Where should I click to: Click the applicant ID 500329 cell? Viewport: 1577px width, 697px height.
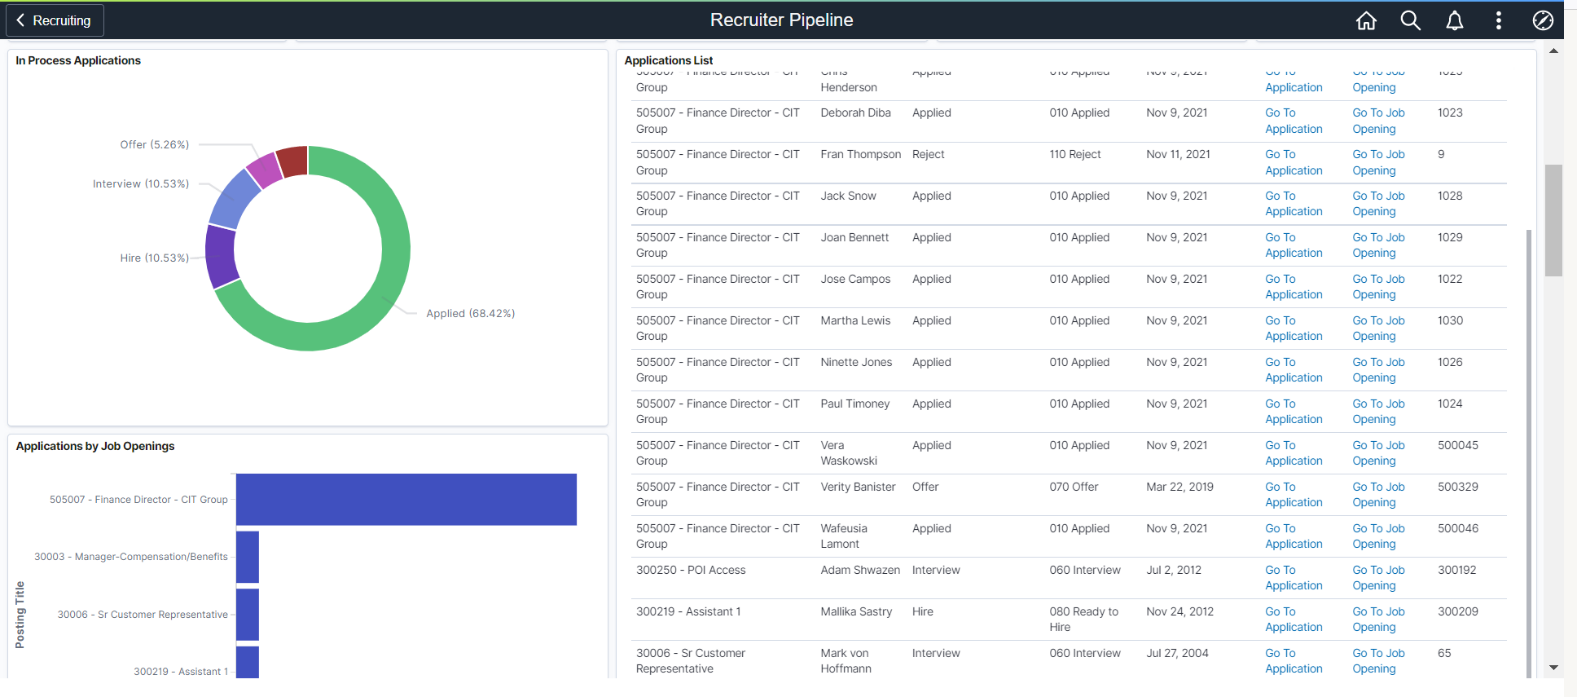[1458, 487]
